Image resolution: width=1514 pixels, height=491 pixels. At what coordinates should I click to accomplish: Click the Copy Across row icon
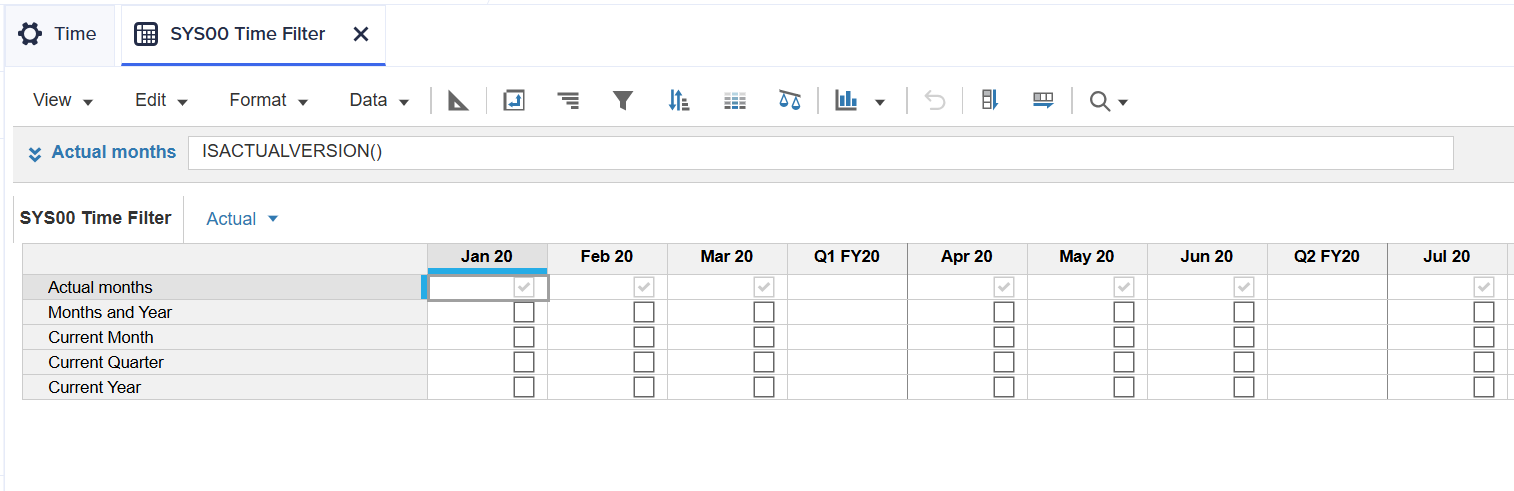[x=1043, y=100]
